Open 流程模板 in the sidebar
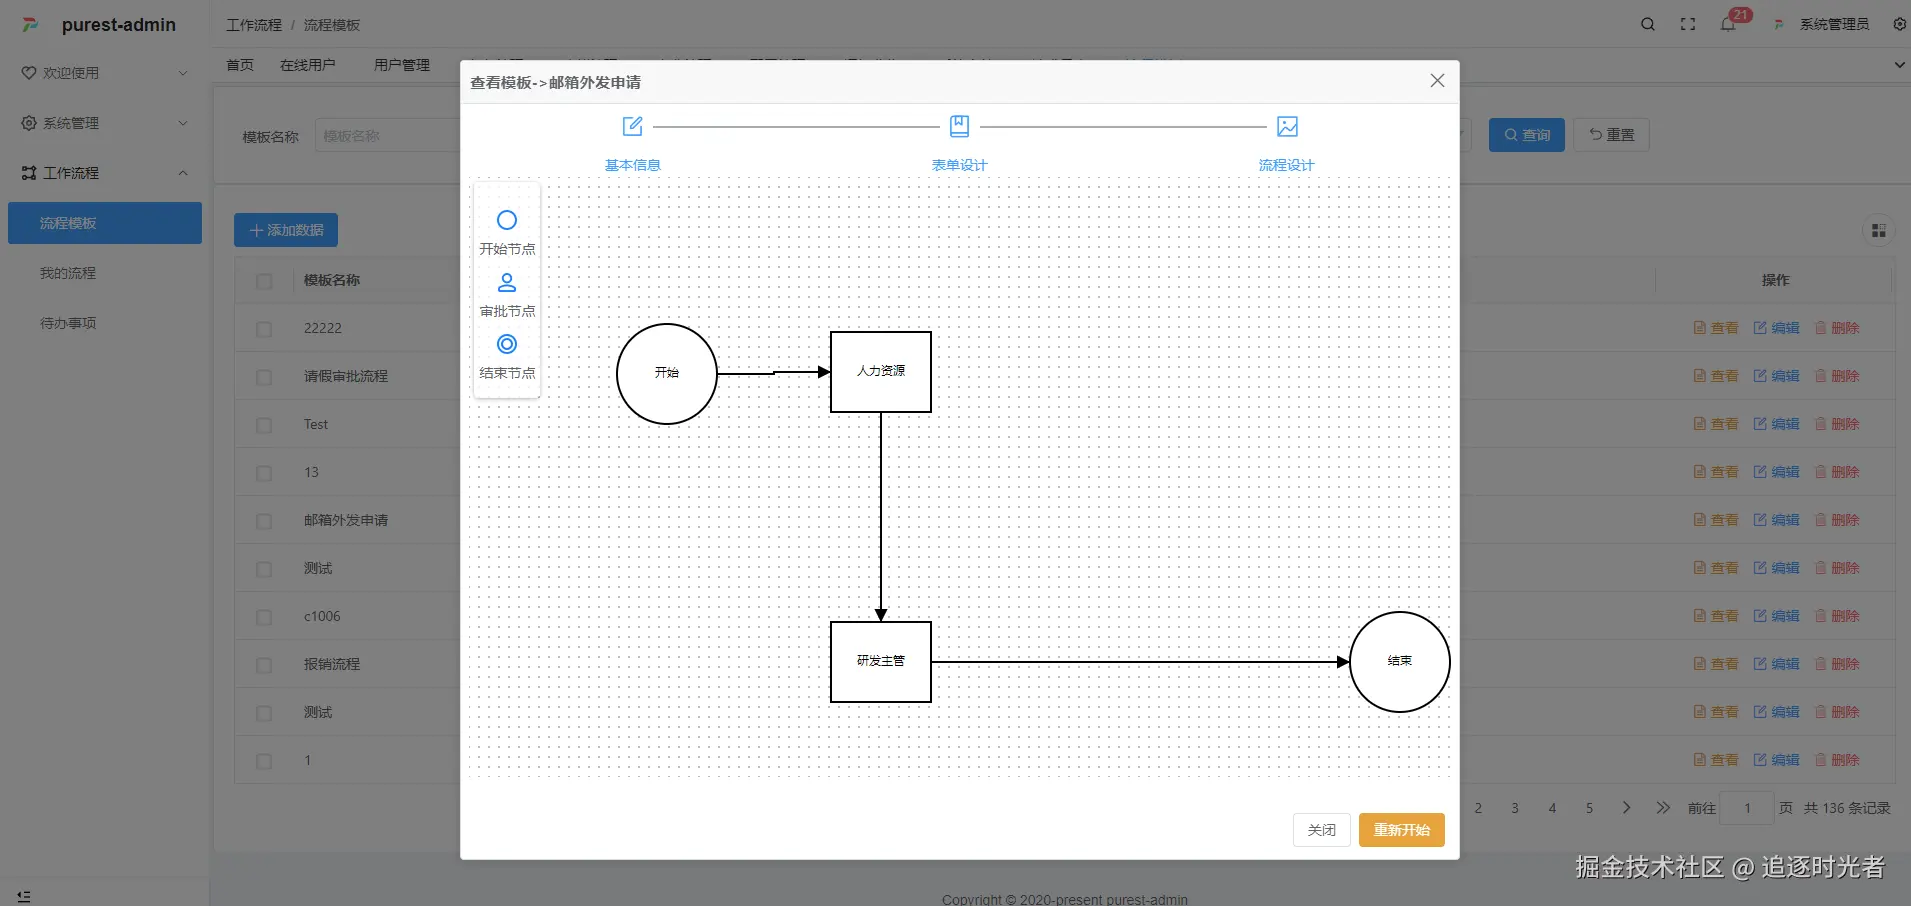Screen dimensions: 1911x906 pos(105,223)
